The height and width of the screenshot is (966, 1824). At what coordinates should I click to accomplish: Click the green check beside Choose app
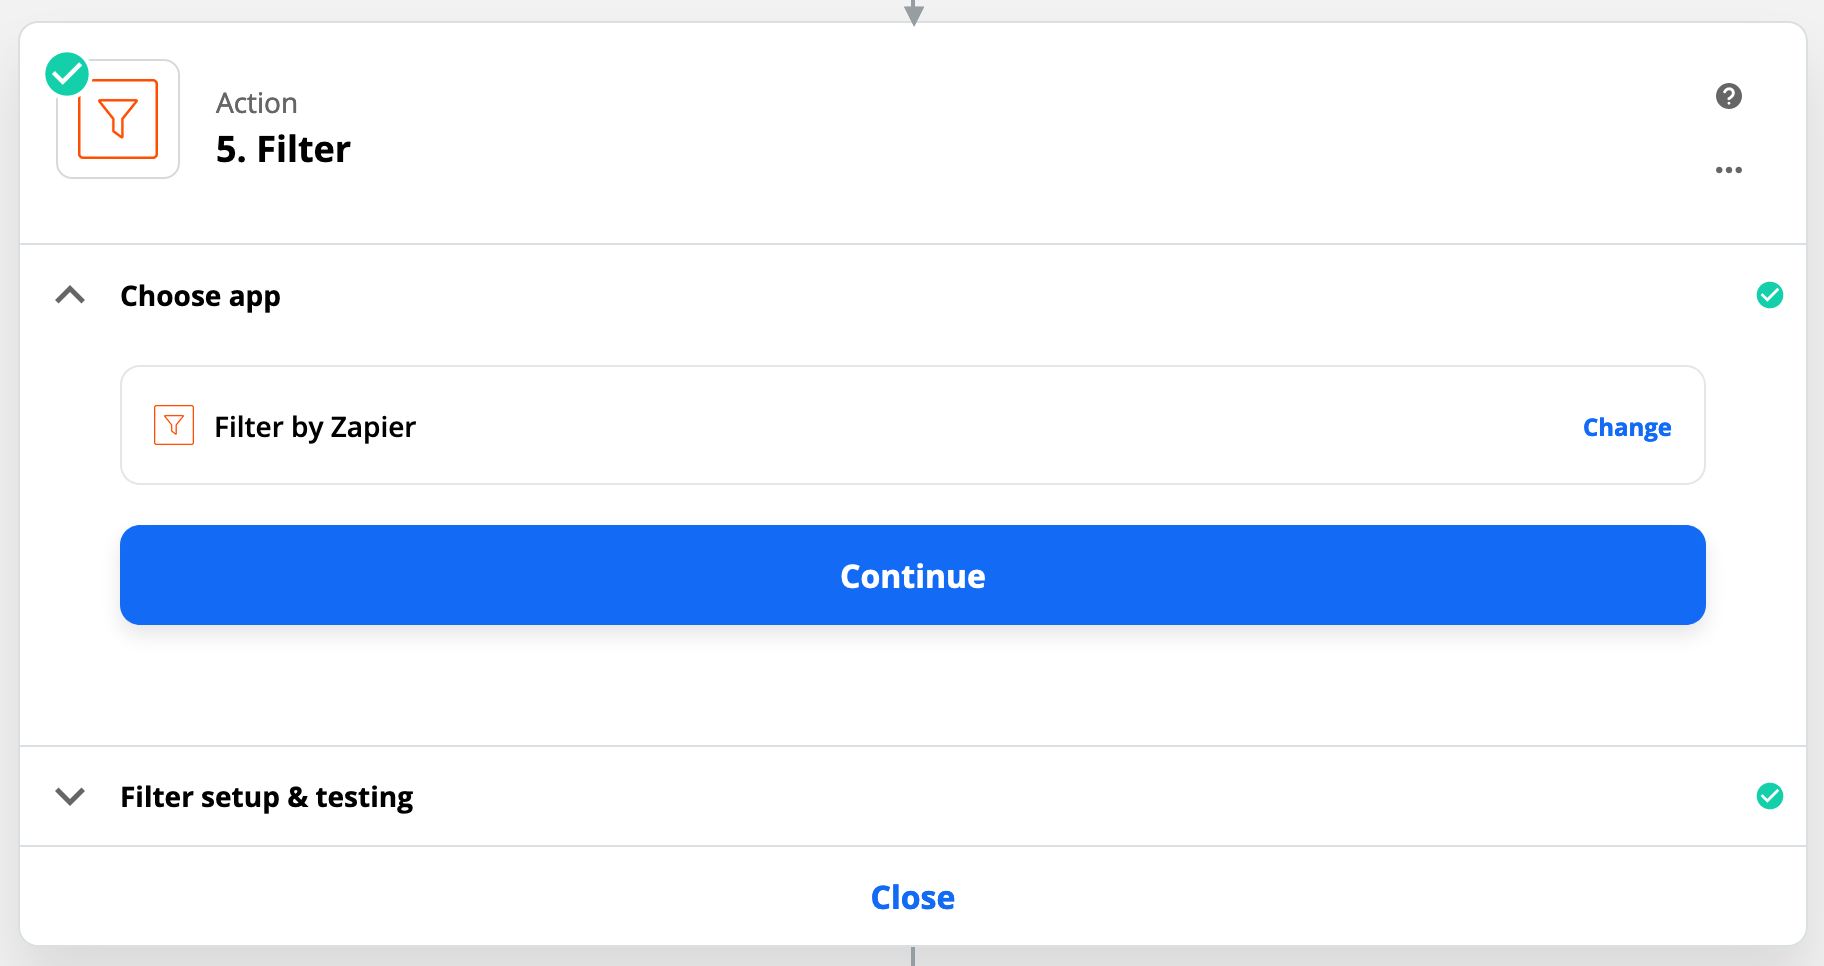coord(1769,295)
